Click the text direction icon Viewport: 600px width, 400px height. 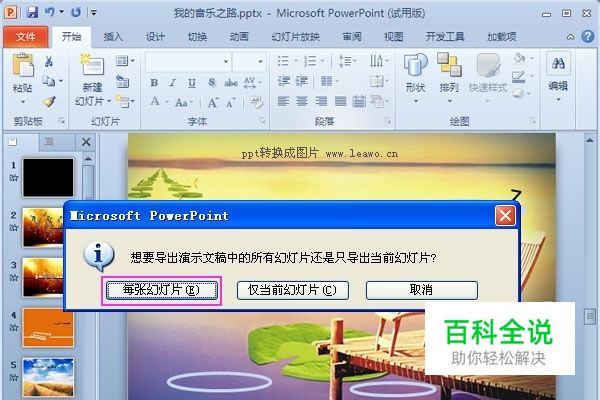[x=379, y=60]
